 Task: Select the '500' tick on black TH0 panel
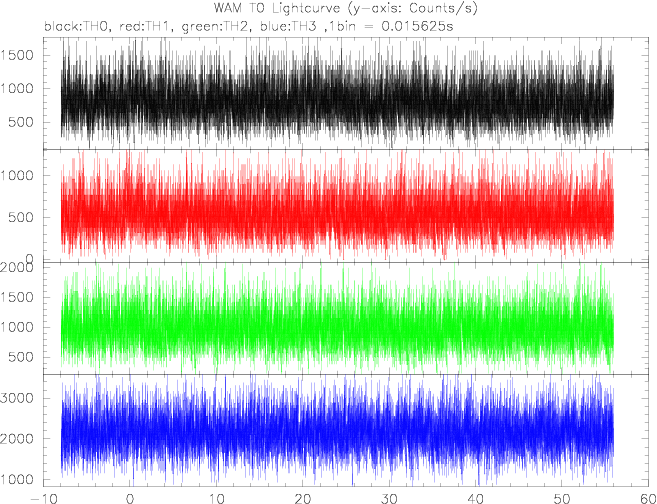point(22,122)
